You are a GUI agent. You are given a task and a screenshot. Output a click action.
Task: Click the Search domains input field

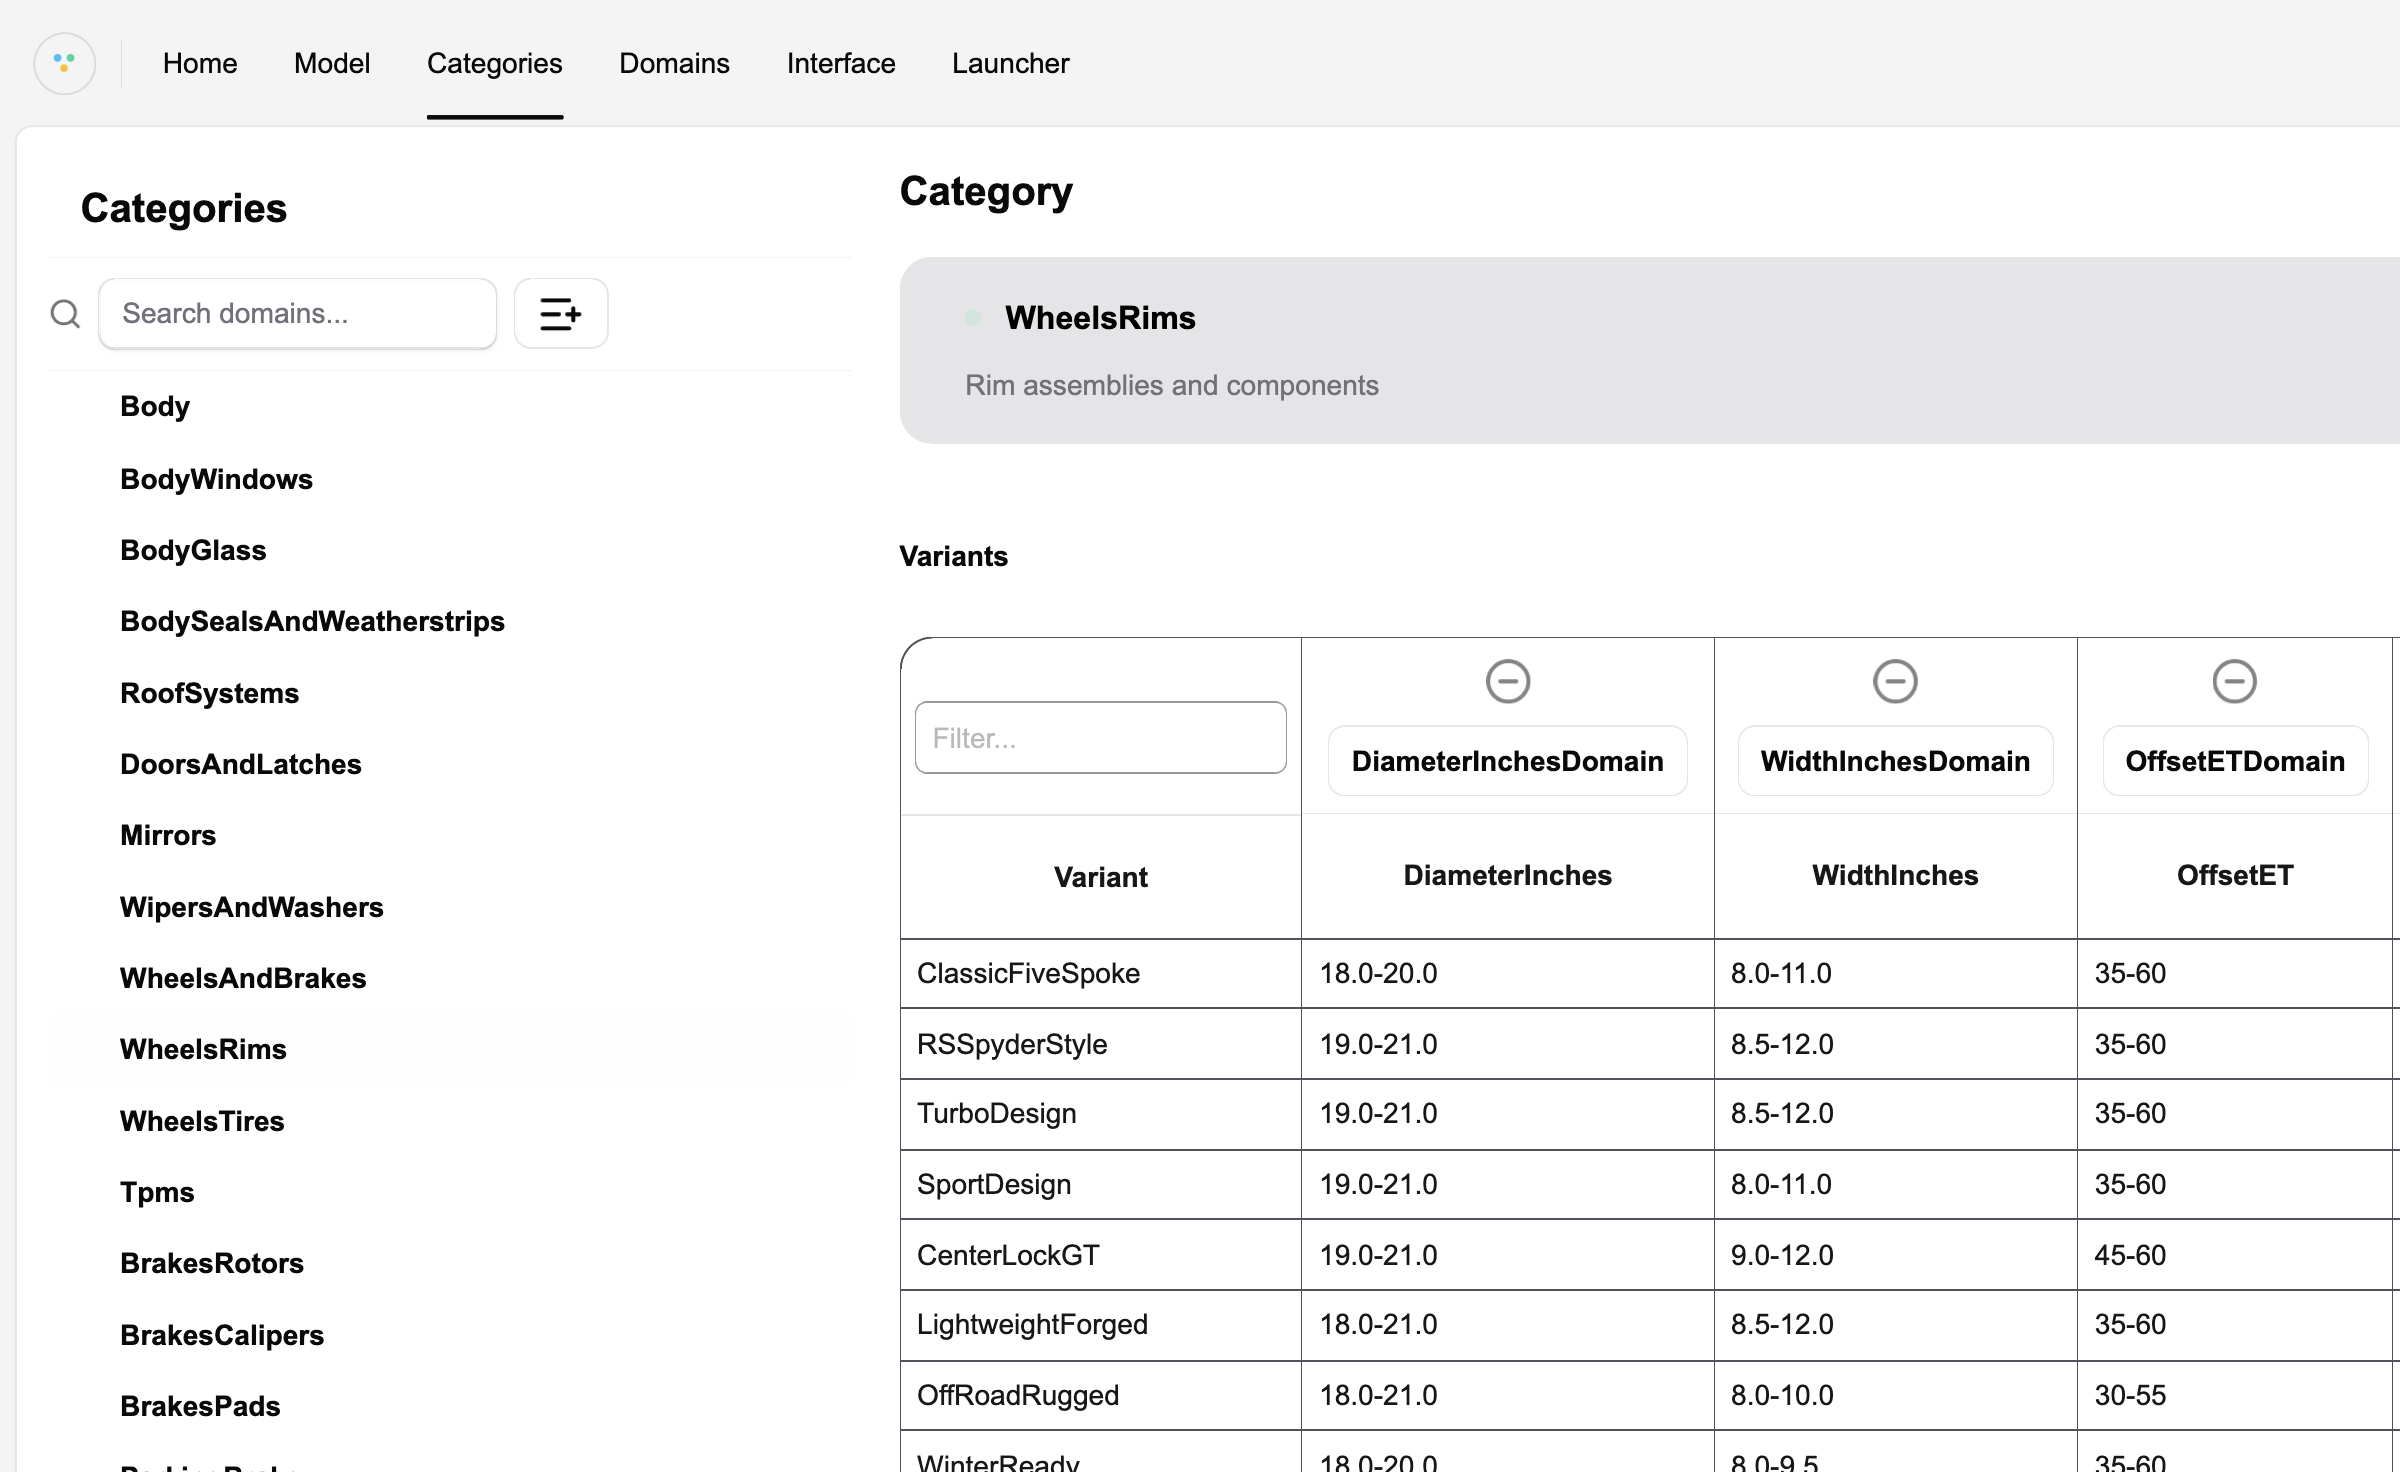pyautogui.click(x=298, y=314)
